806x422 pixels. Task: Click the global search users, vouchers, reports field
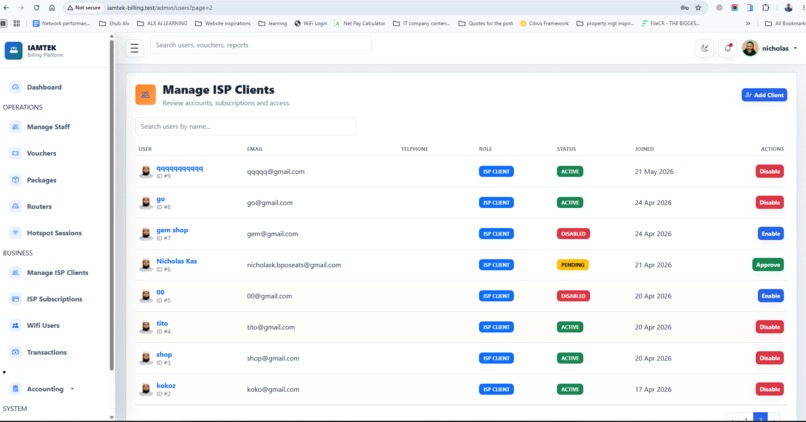261,45
